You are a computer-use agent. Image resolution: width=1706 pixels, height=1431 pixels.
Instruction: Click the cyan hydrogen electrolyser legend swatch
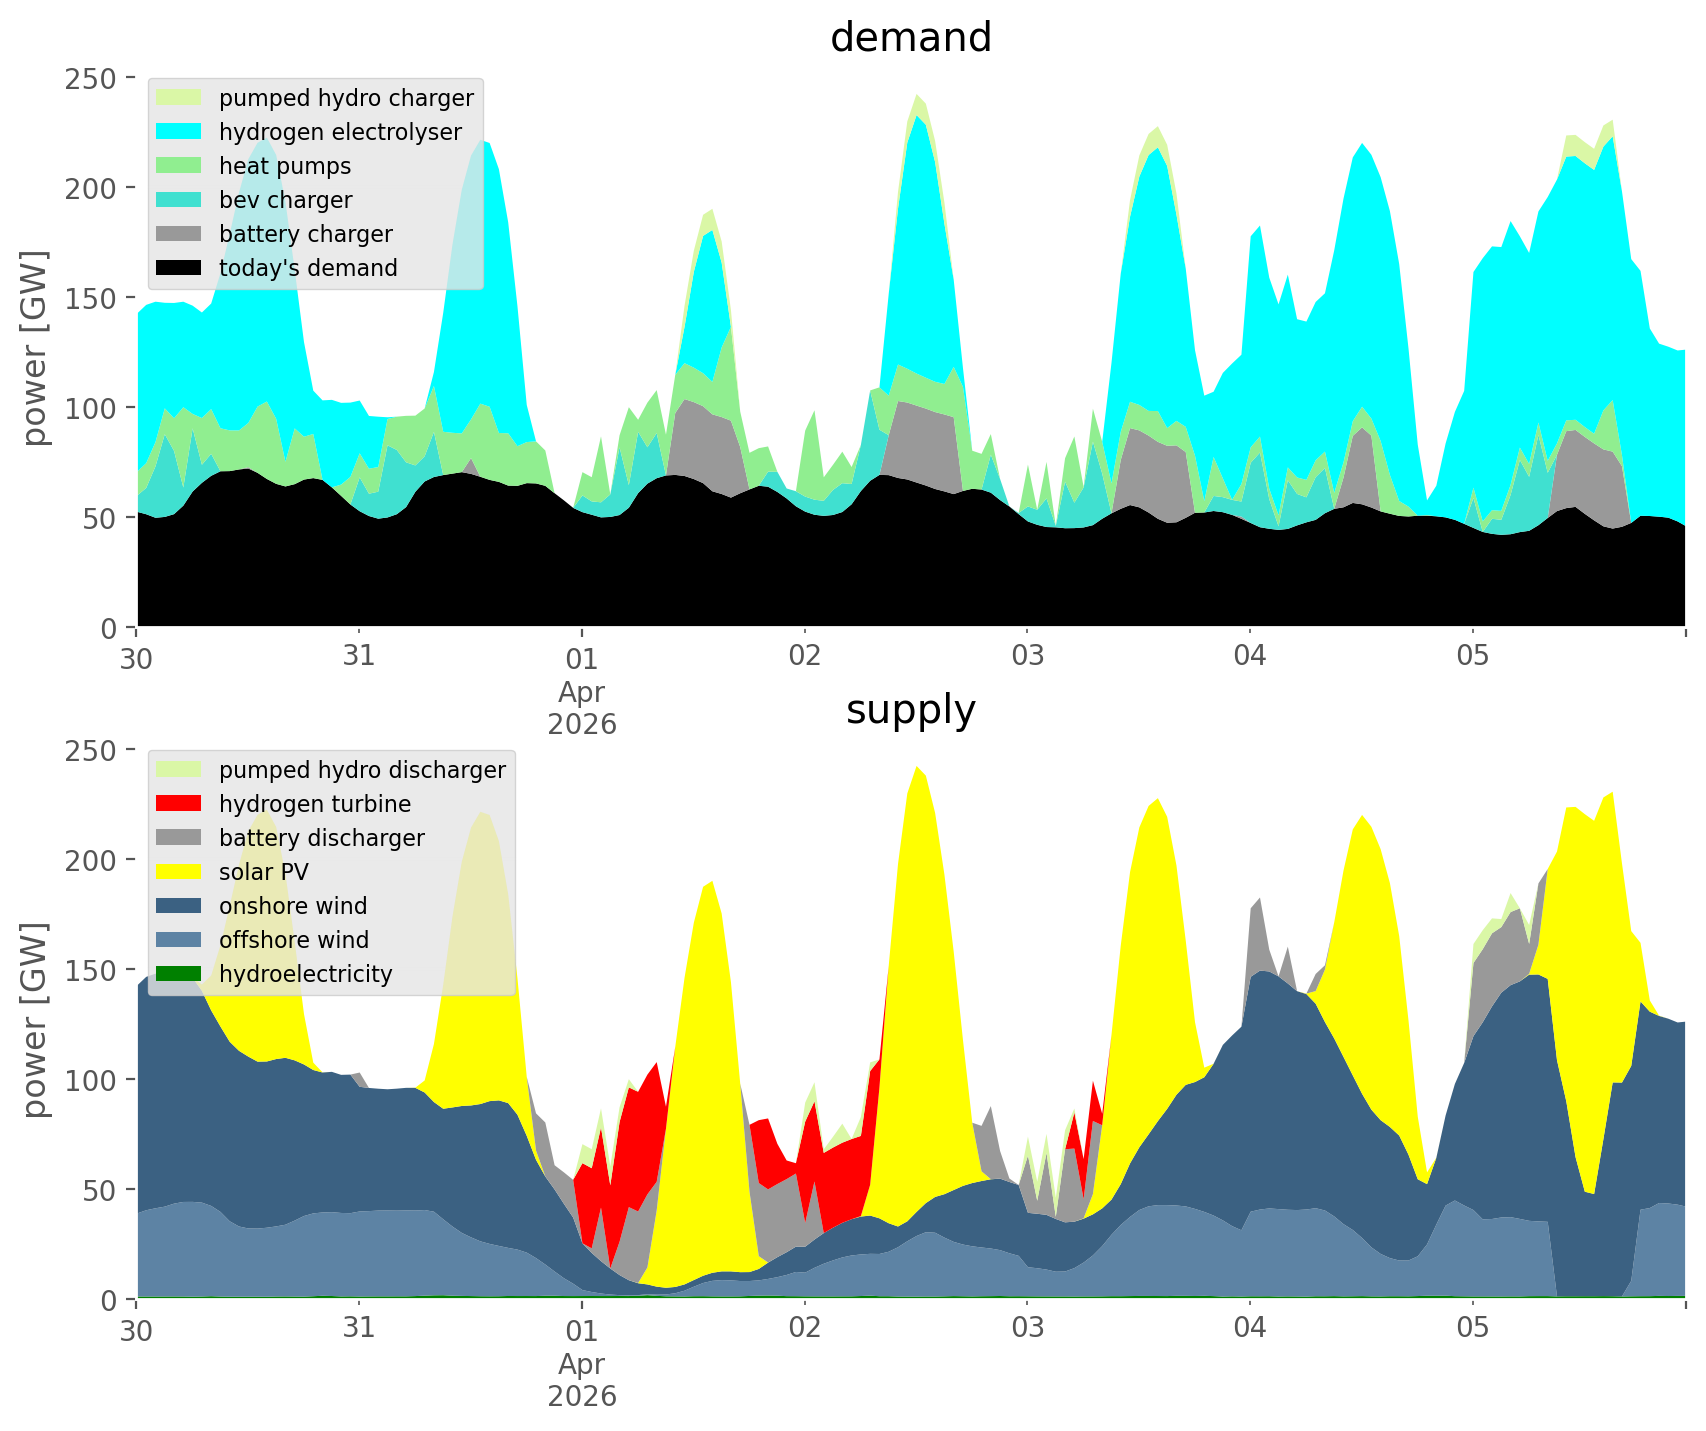pyautogui.click(x=180, y=132)
